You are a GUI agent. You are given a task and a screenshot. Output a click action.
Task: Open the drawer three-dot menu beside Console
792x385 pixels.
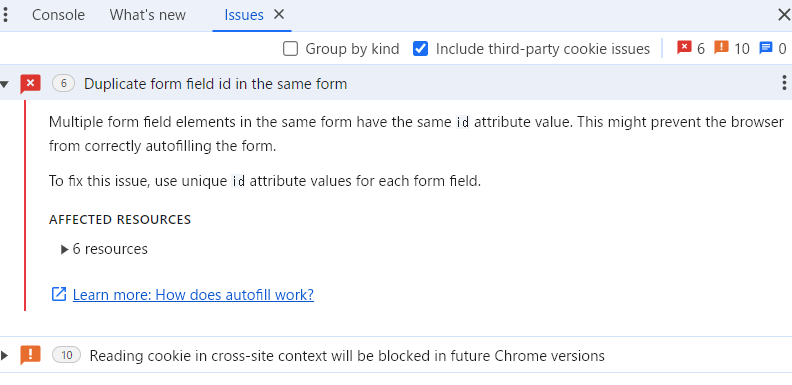click(5, 15)
